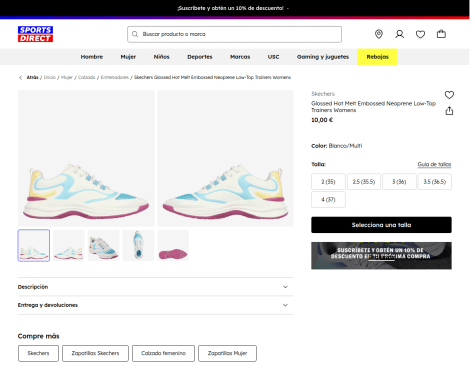This screenshot has height=380, width=475.
Task: Open the right main shoe image
Action: (225, 158)
